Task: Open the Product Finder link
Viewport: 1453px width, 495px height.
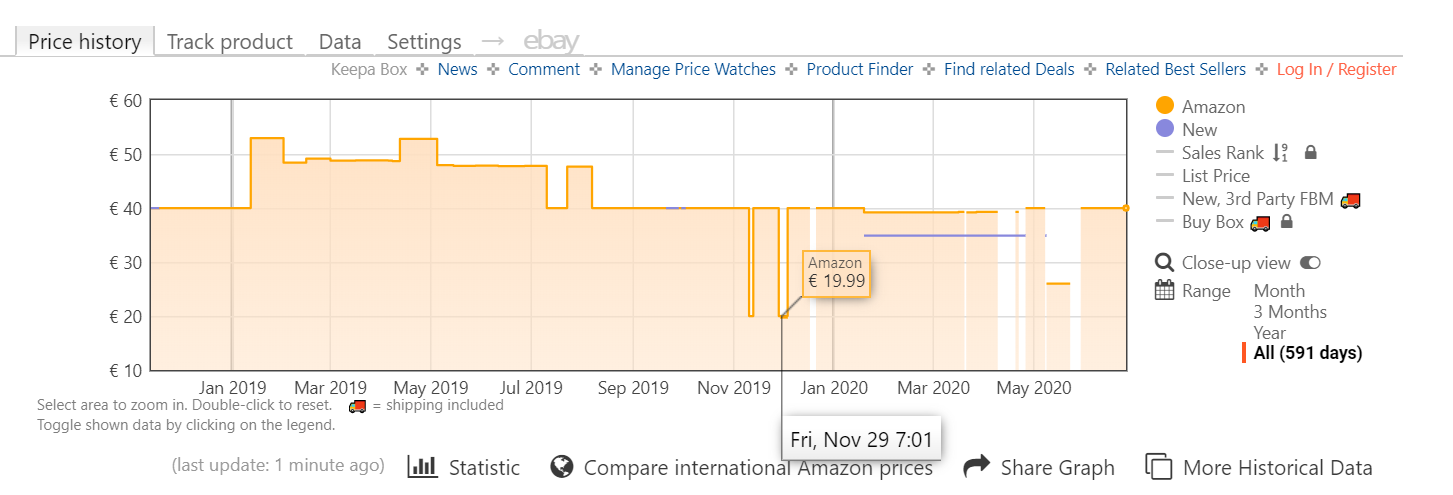Action: tap(860, 69)
